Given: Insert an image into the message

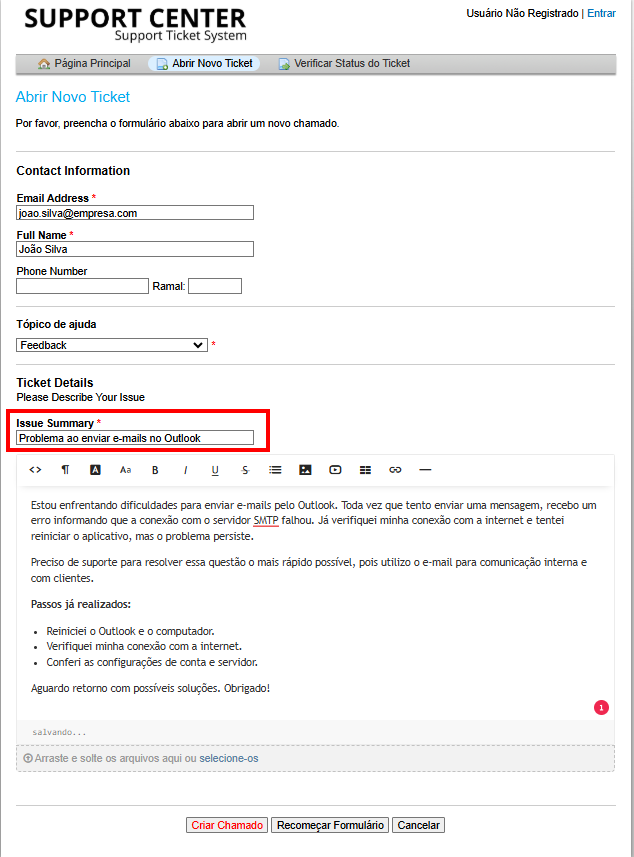Looking at the screenshot, I should tap(305, 469).
